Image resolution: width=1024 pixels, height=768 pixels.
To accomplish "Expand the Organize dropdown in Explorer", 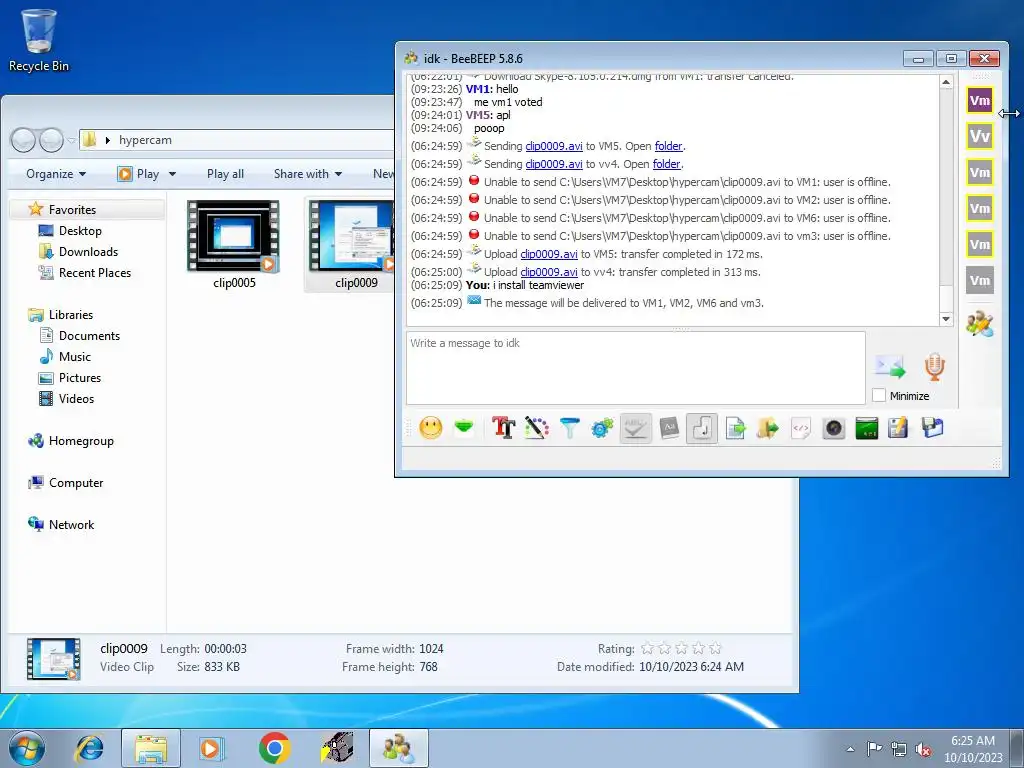I will coord(56,174).
